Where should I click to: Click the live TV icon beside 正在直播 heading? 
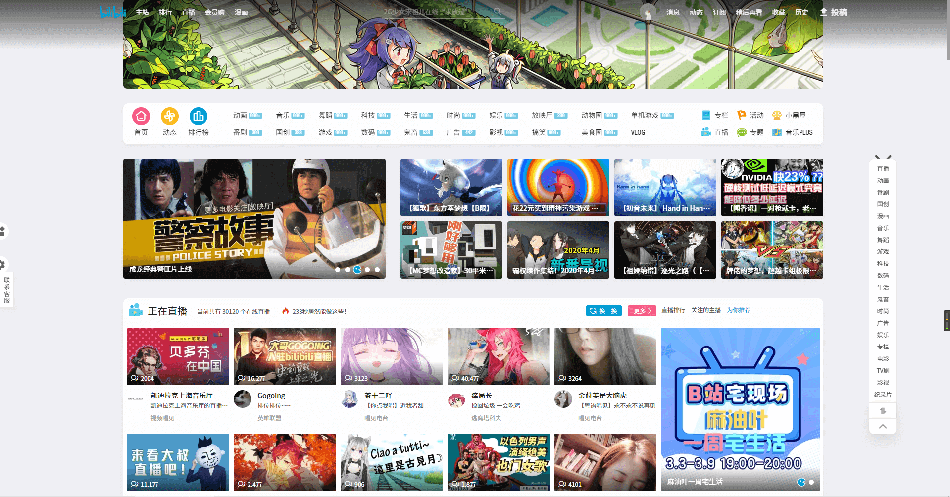click(x=136, y=310)
